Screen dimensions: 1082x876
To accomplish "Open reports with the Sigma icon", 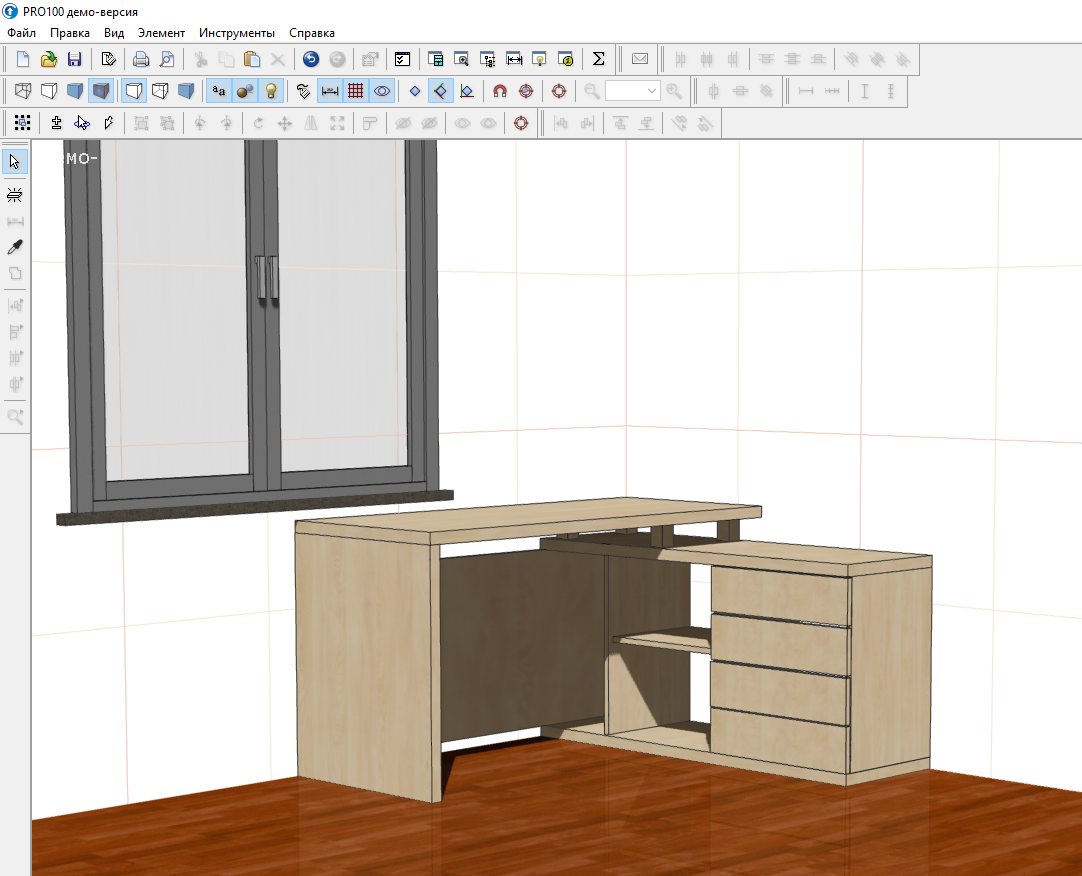I will click(599, 59).
